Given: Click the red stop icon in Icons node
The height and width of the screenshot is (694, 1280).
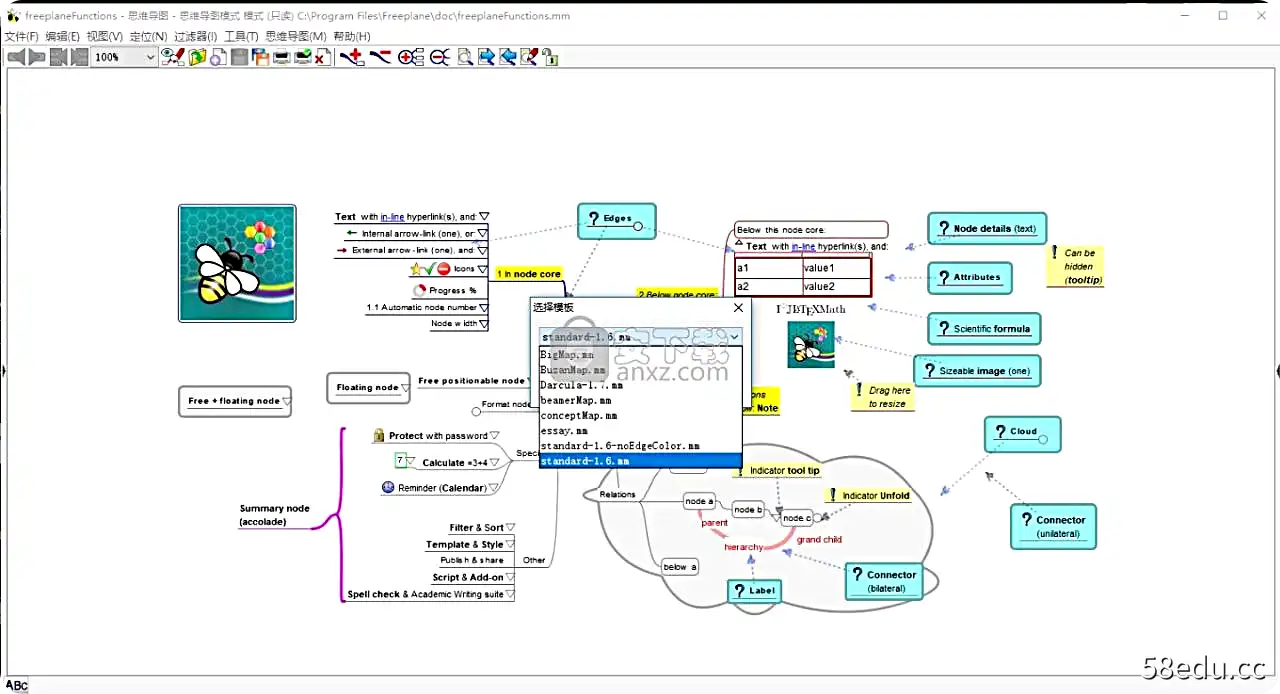Looking at the screenshot, I should coord(443,268).
